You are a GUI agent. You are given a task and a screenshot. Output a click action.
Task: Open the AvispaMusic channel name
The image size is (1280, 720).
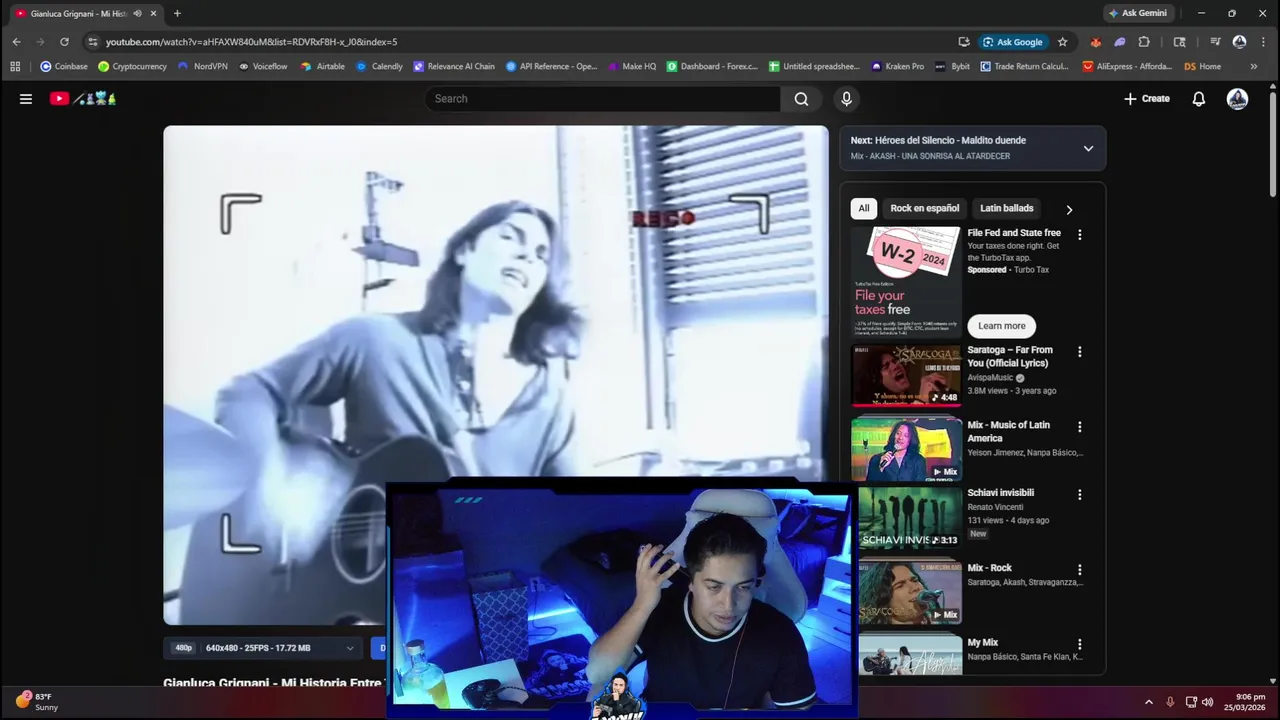tap(990, 378)
